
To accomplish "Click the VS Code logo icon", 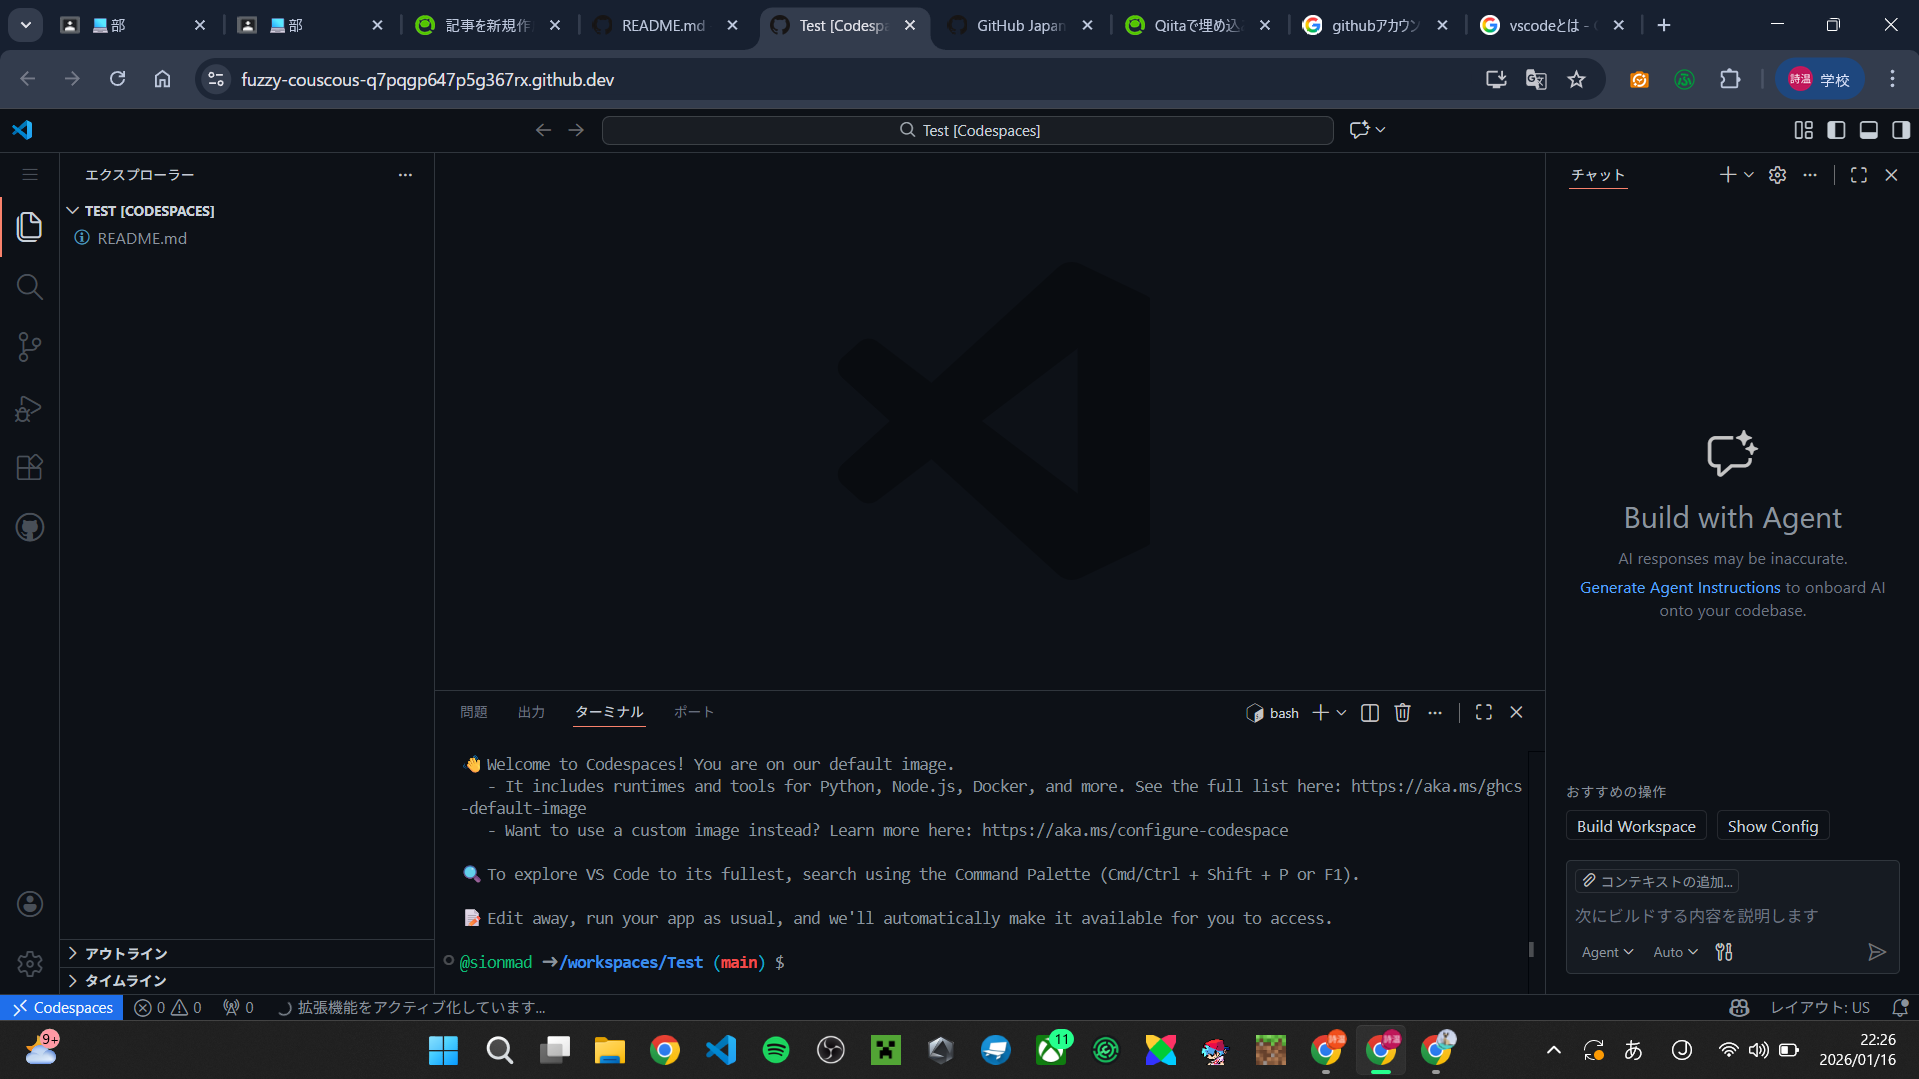I will (22, 130).
